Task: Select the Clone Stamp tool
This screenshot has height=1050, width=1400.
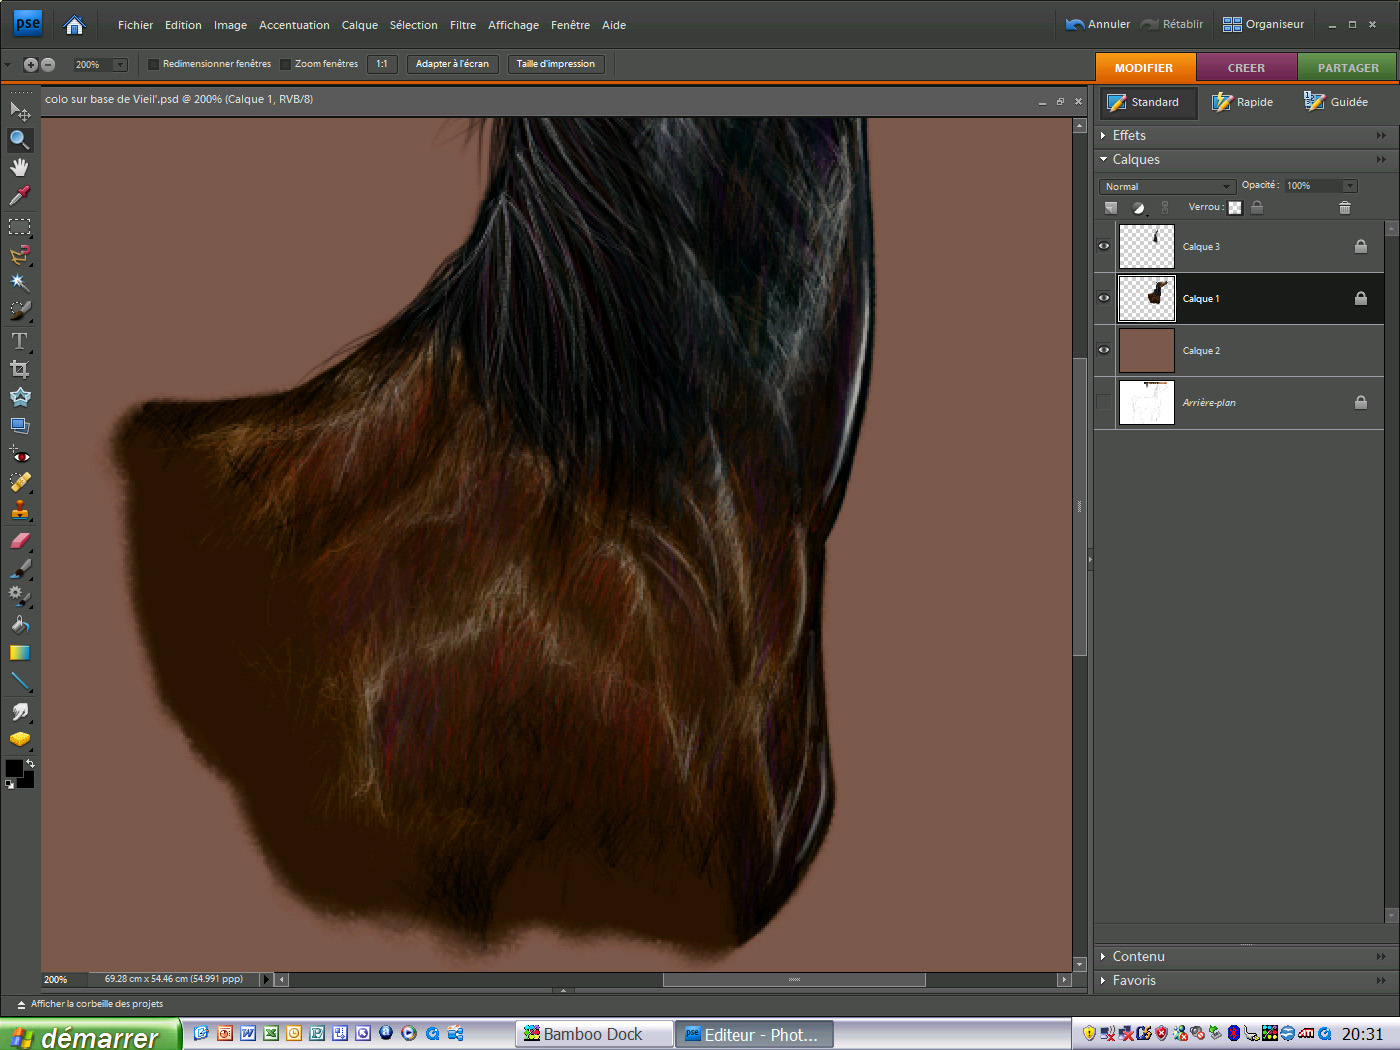Action: [19, 510]
